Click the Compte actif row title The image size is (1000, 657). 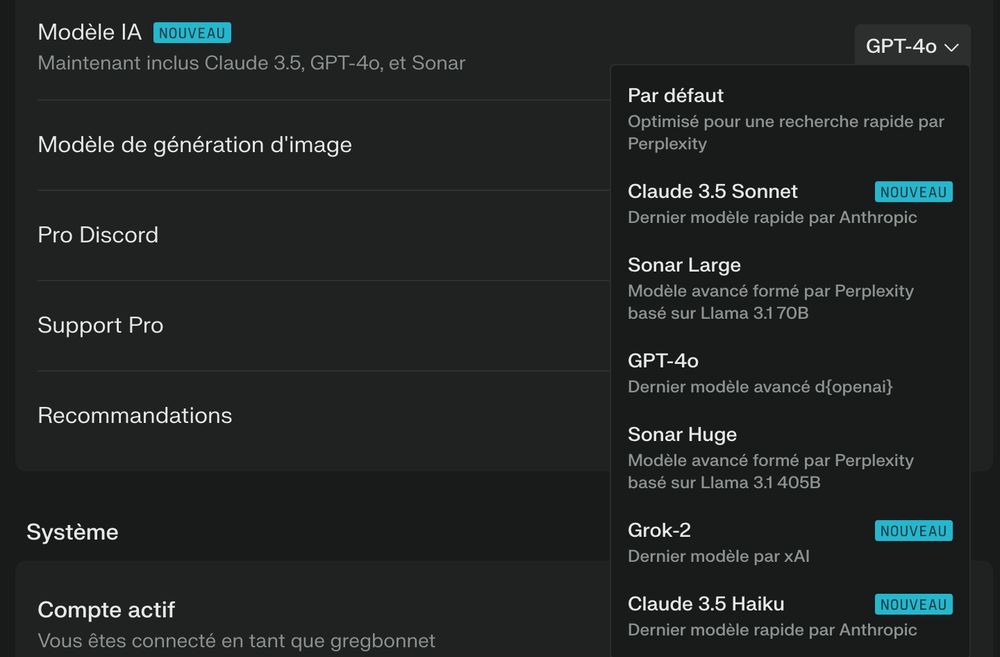click(x=106, y=610)
